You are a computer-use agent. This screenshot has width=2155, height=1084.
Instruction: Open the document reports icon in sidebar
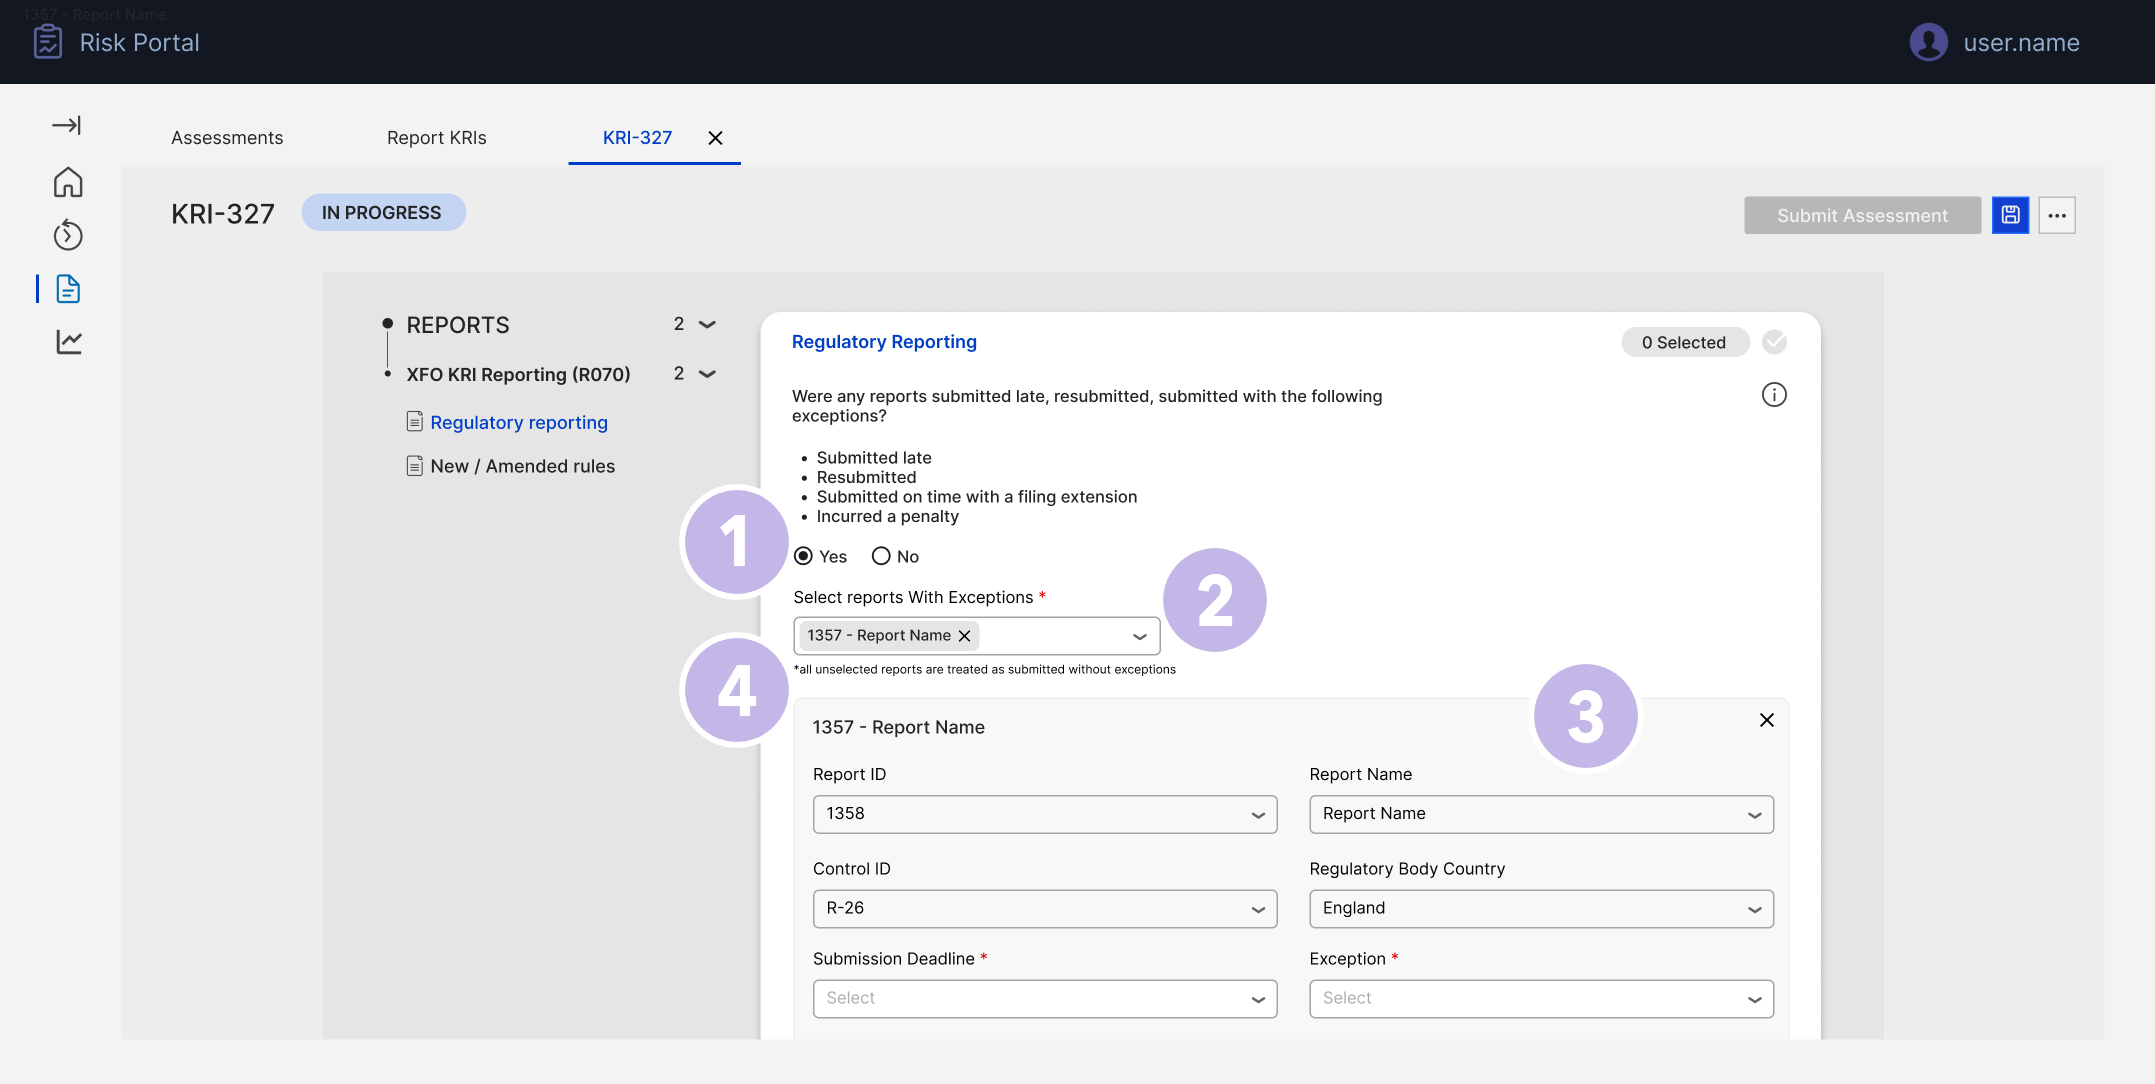(68, 289)
